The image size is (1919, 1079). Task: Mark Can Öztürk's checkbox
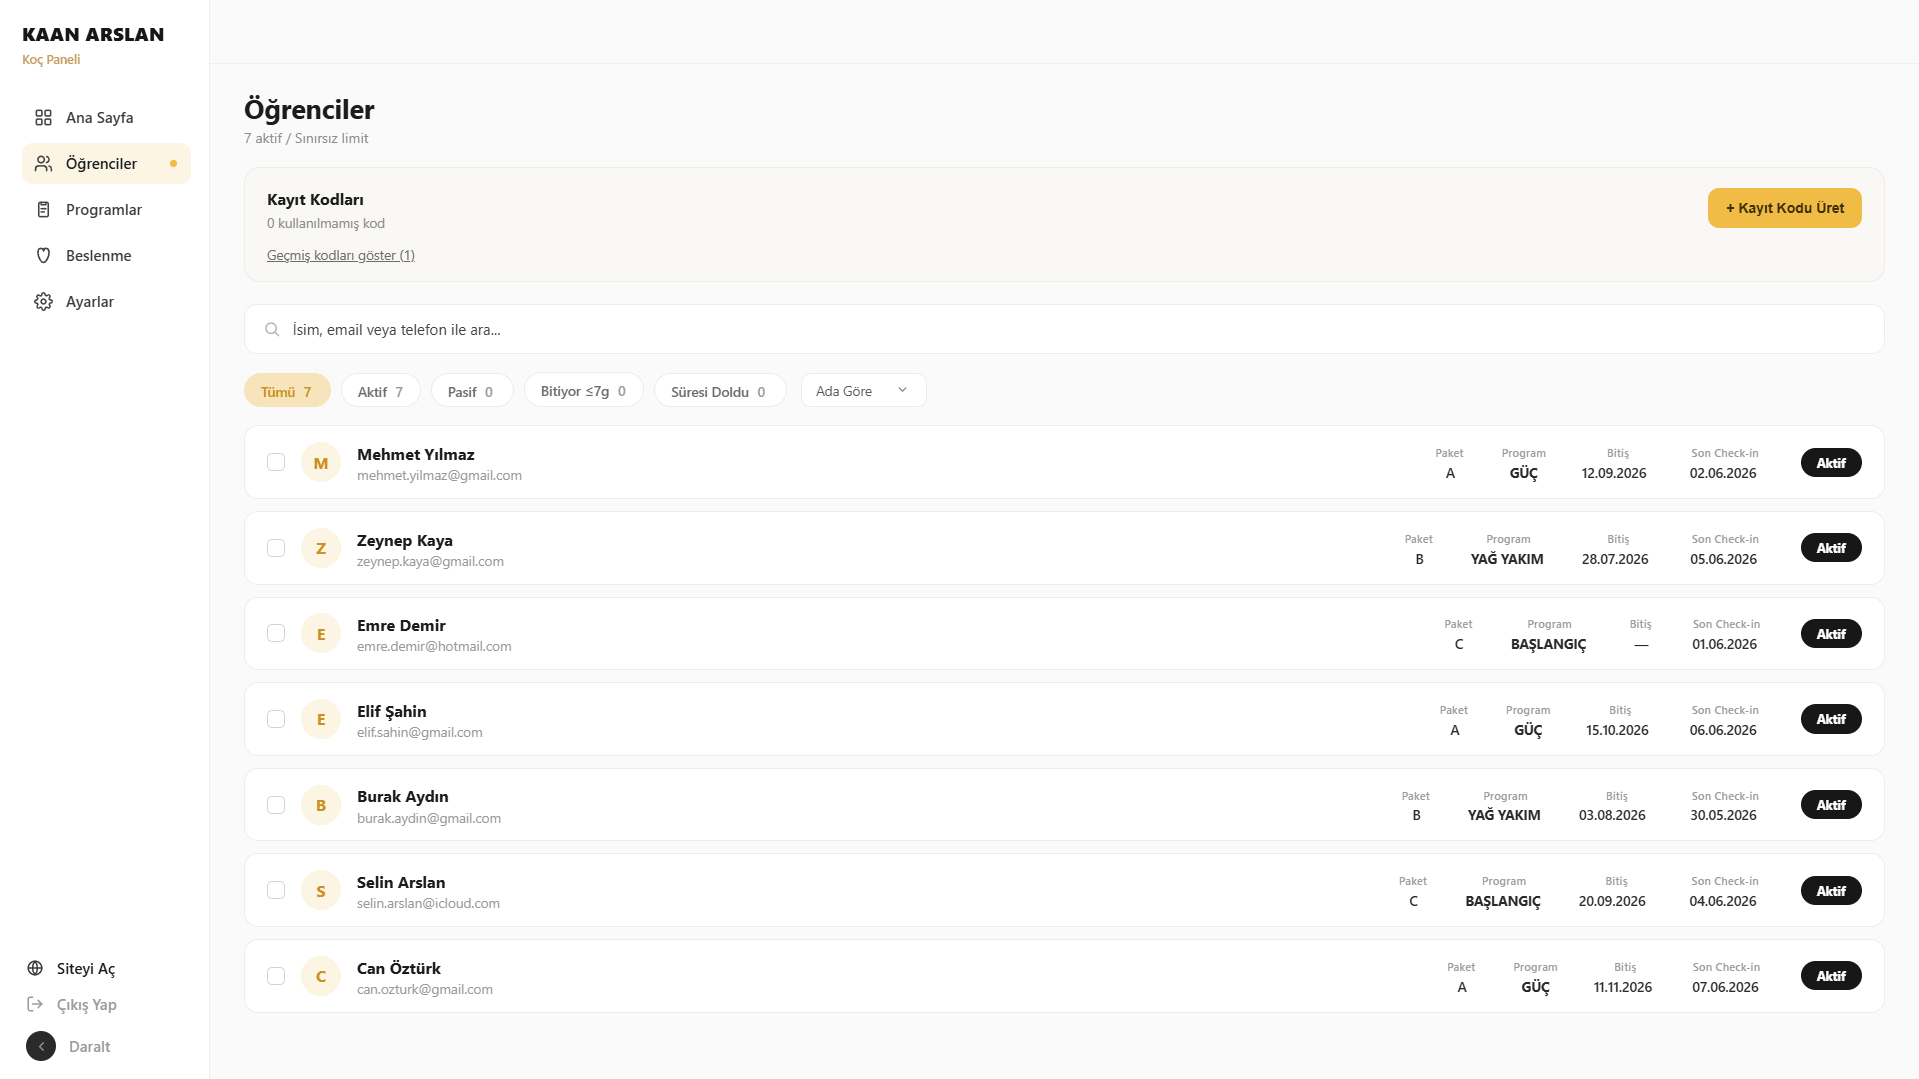click(276, 976)
